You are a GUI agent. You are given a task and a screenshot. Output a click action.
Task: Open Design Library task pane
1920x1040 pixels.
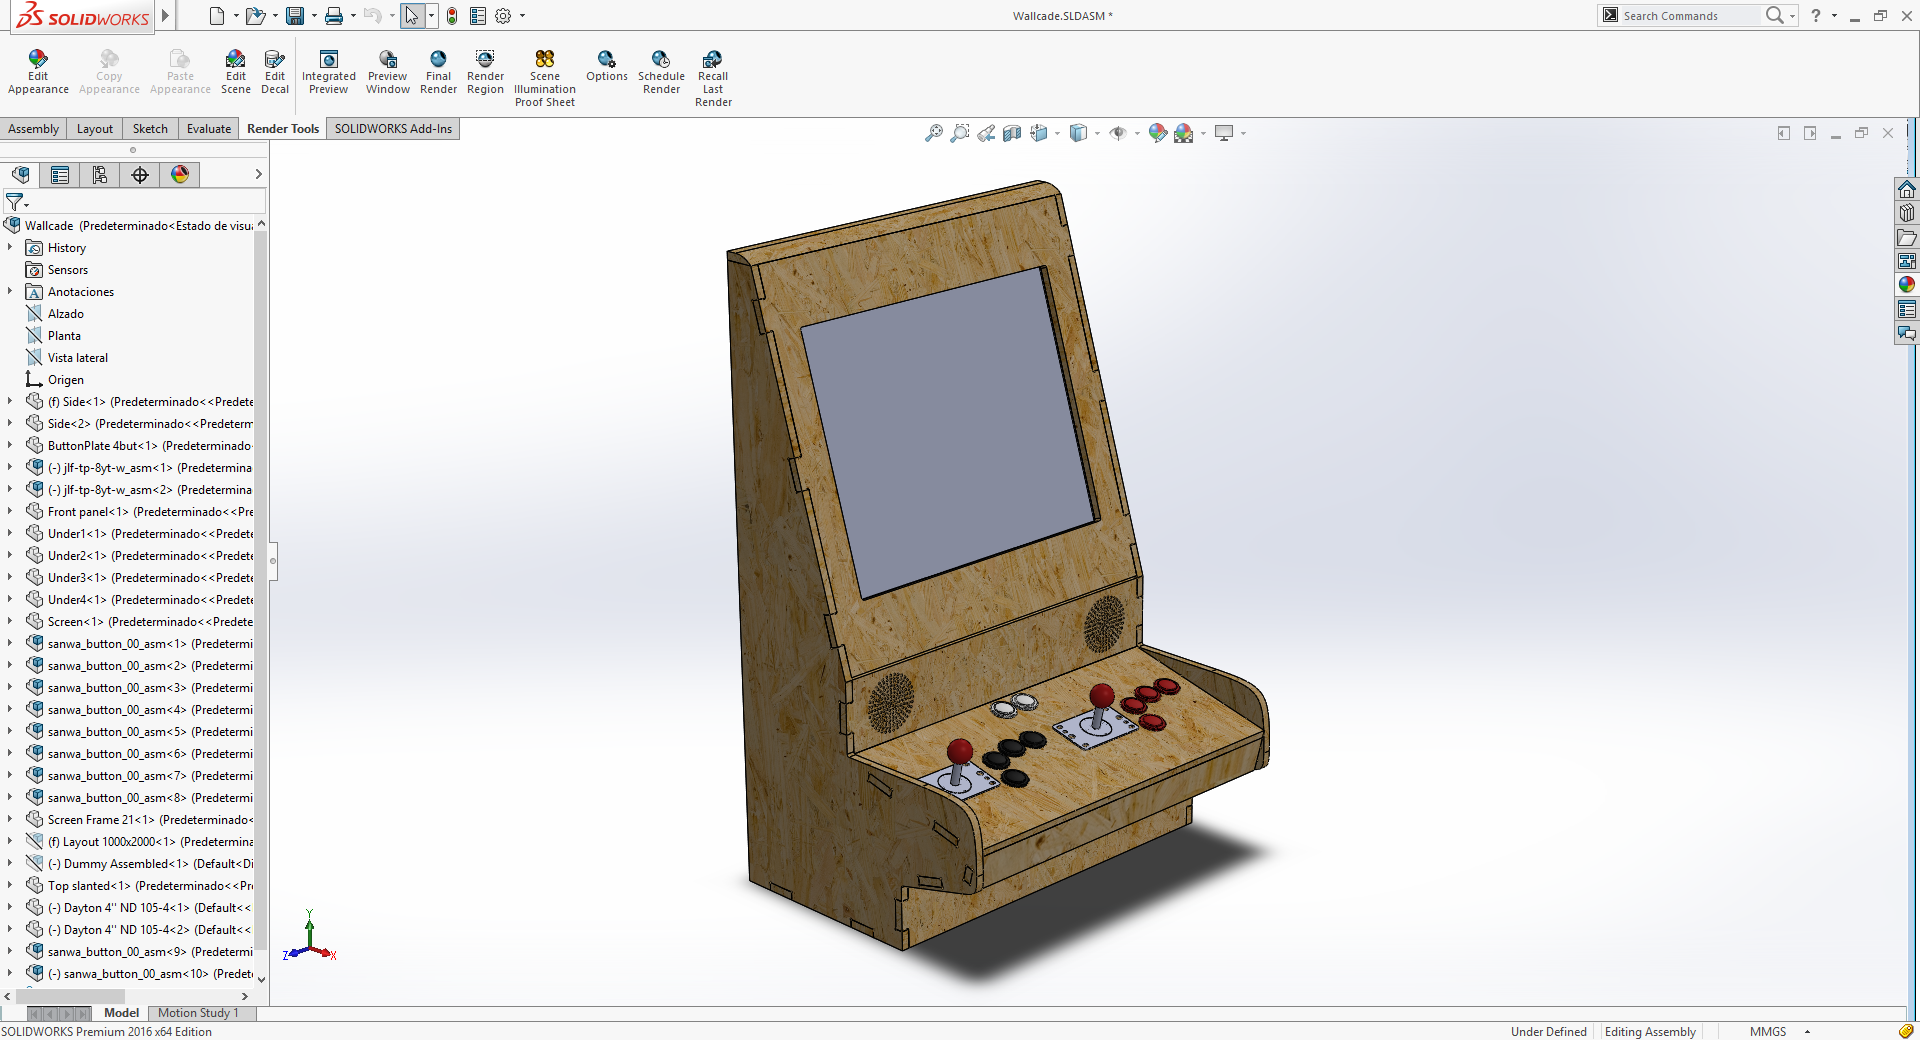(1907, 213)
